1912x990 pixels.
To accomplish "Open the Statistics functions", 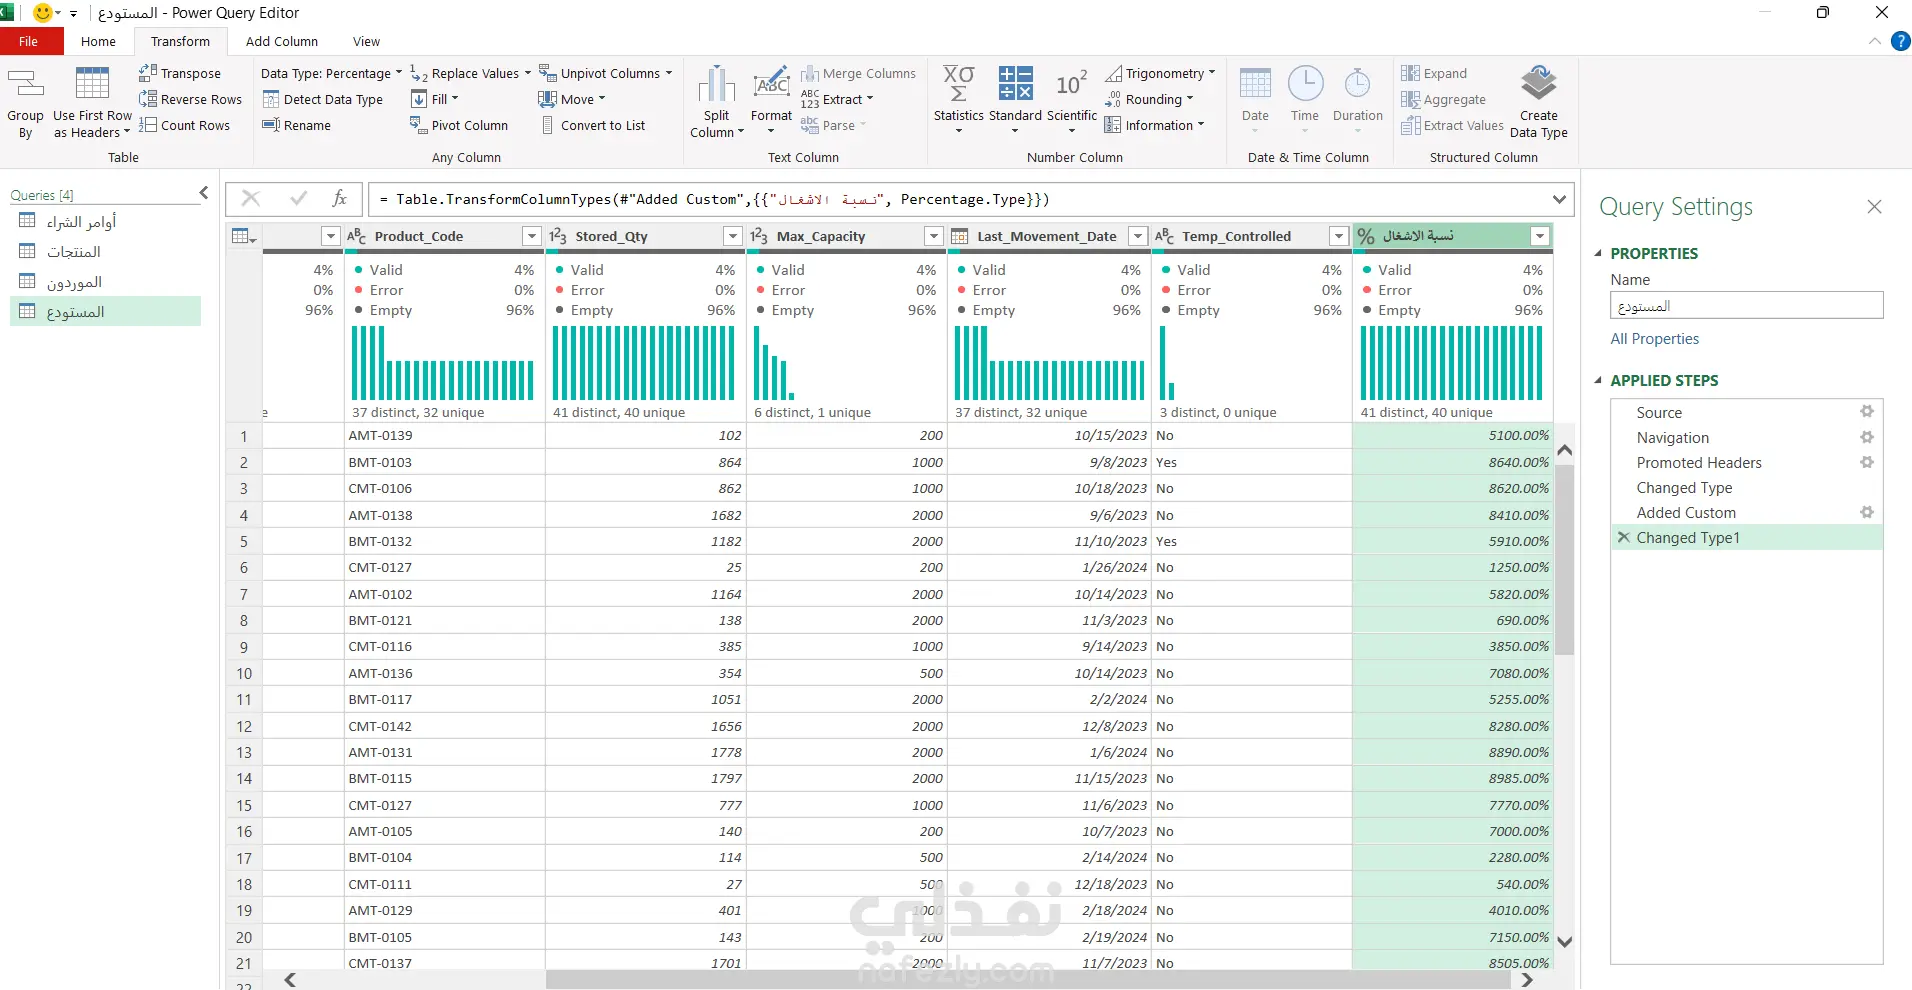I will click(x=958, y=100).
